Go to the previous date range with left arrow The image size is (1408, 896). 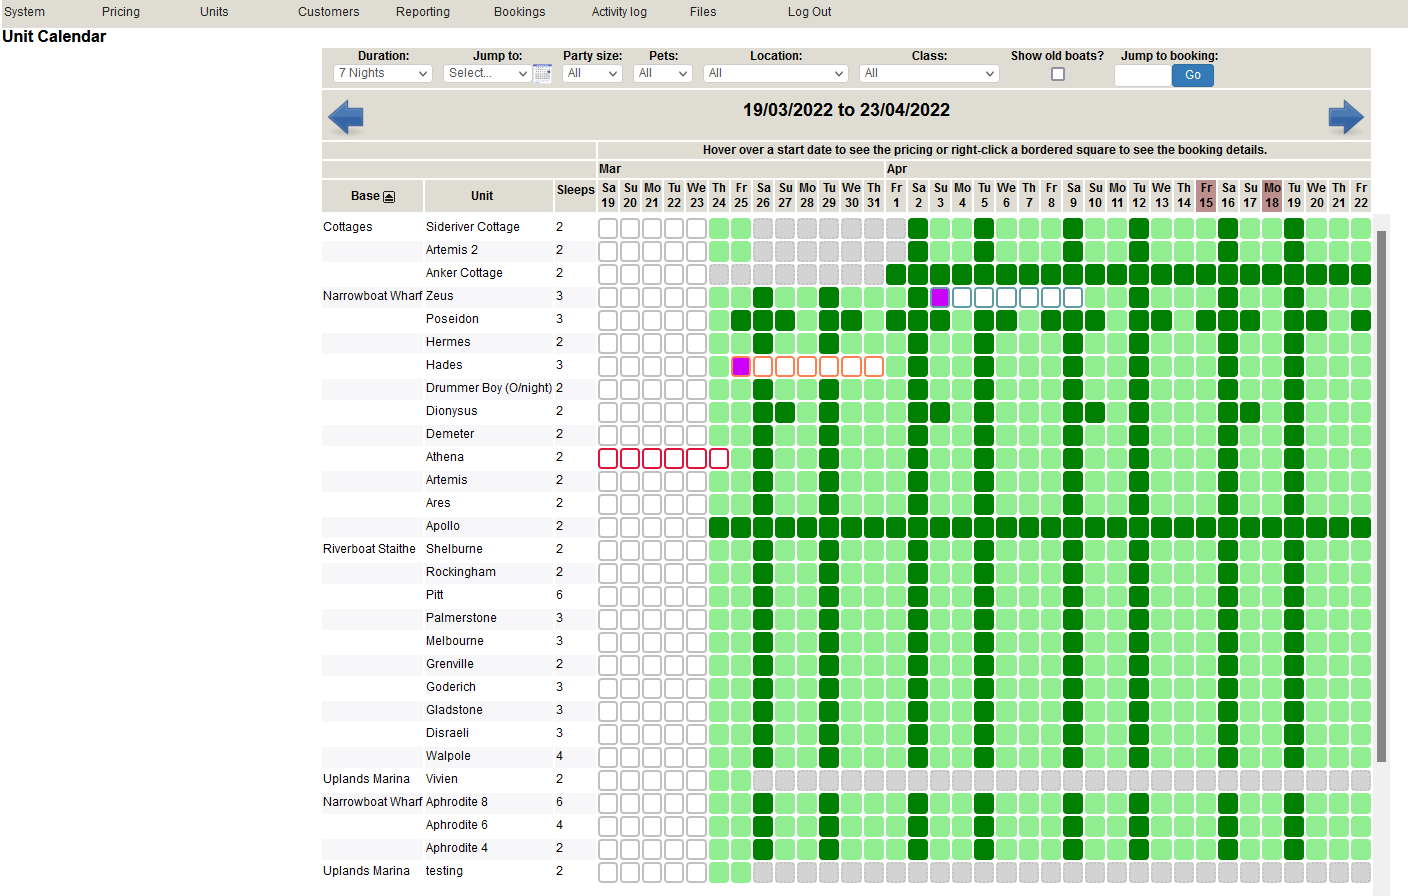pos(346,117)
